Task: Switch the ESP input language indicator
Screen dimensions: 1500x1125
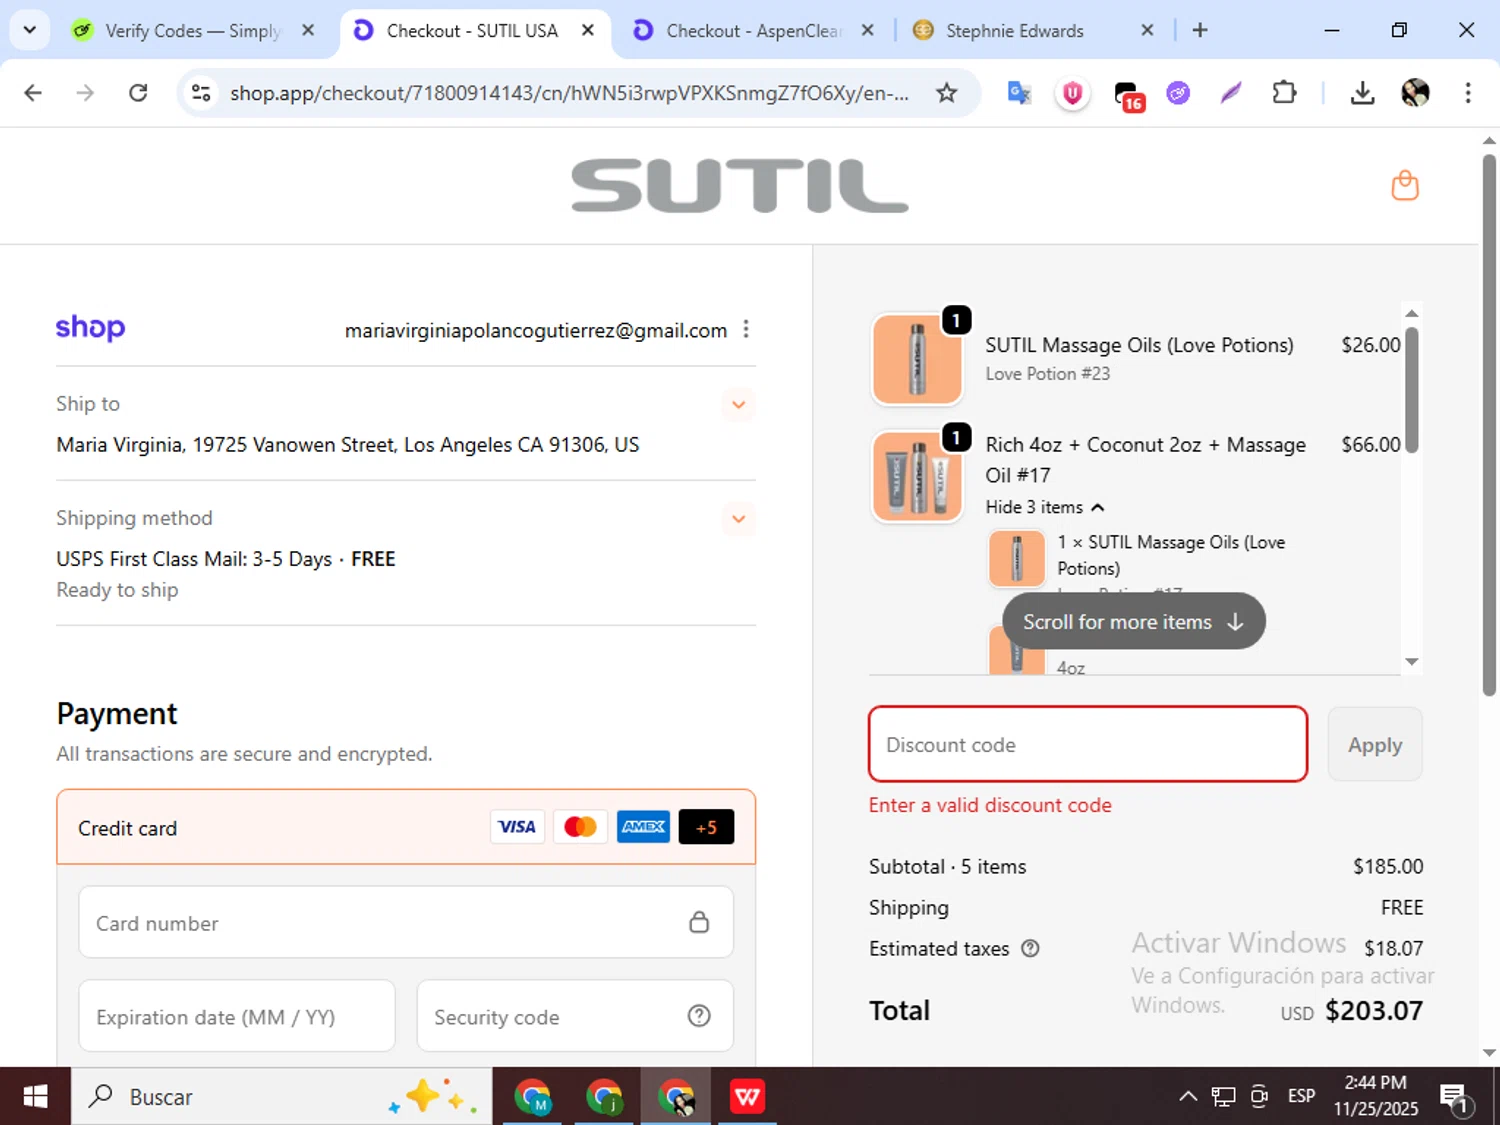Action: 1301,1096
